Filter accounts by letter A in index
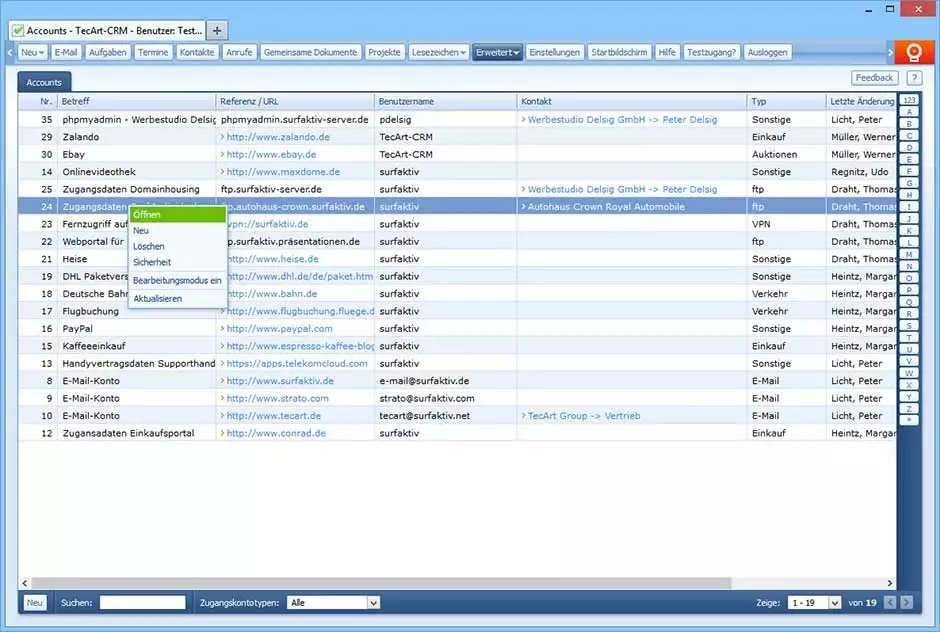The width and height of the screenshot is (940, 632). (x=908, y=112)
